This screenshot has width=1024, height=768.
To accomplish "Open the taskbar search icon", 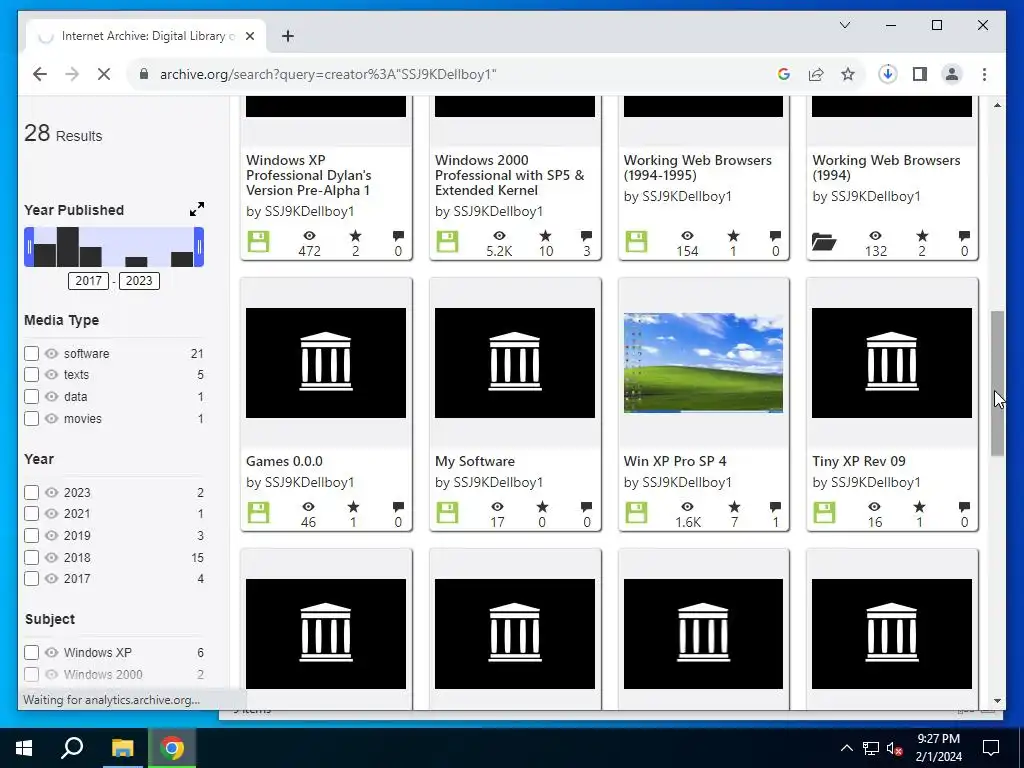I will pos(72,748).
